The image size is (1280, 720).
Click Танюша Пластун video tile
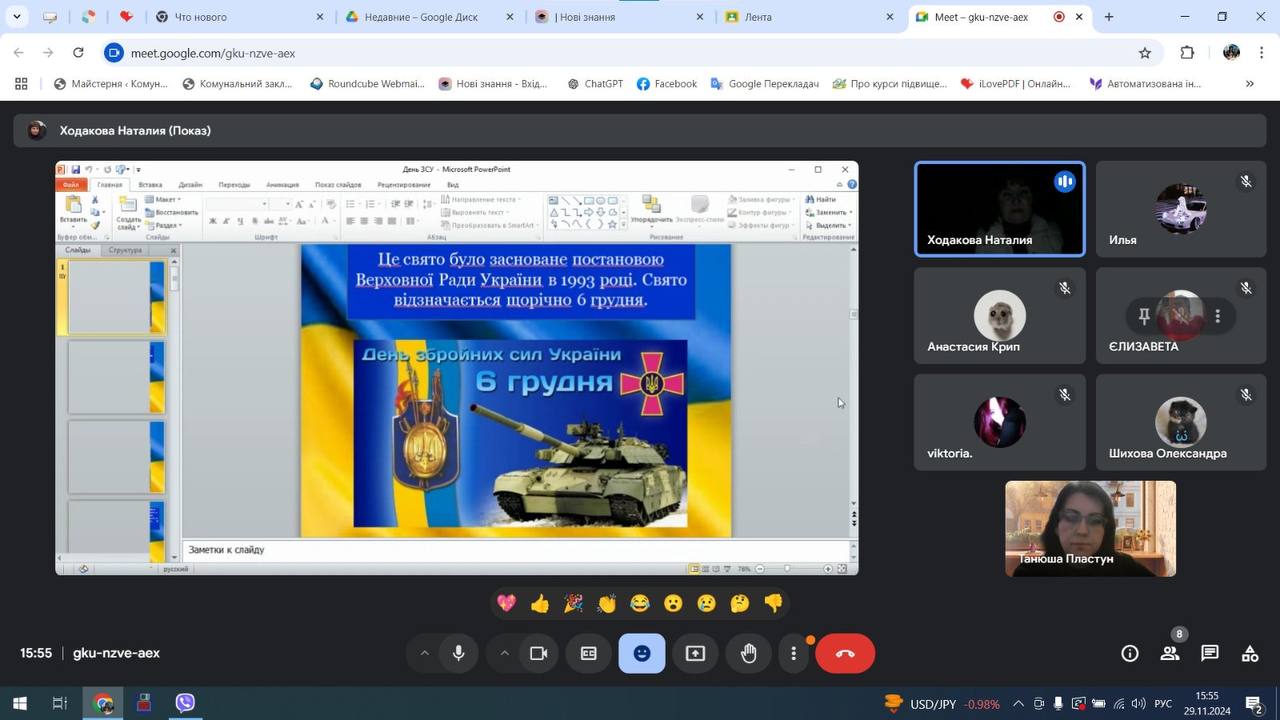[1090, 528]
